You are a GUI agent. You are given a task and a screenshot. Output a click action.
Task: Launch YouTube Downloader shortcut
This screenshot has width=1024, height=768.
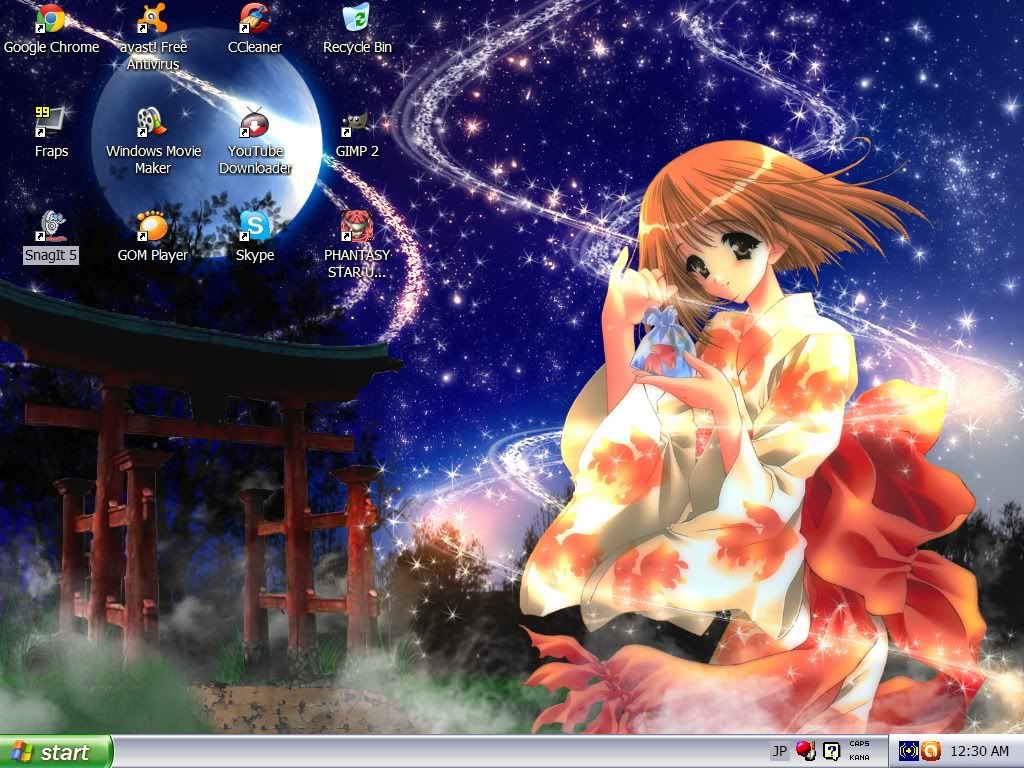tap(255, 141)
